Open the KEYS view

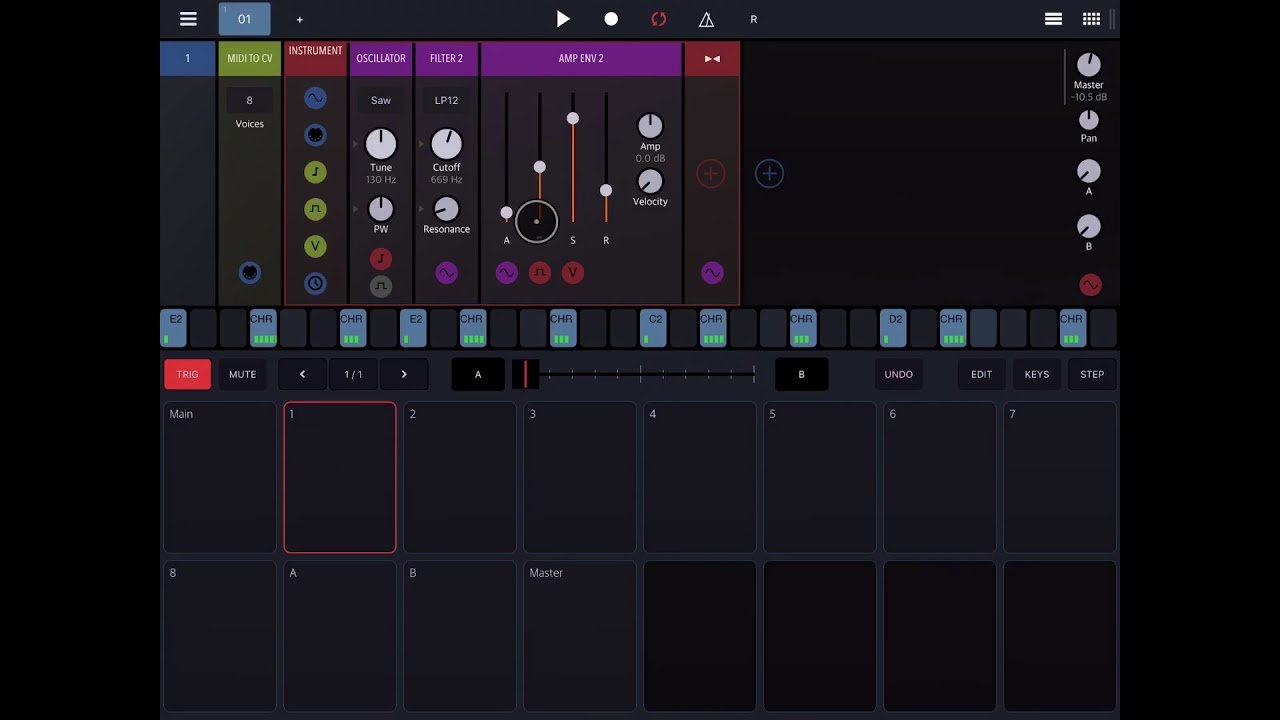1036,374
